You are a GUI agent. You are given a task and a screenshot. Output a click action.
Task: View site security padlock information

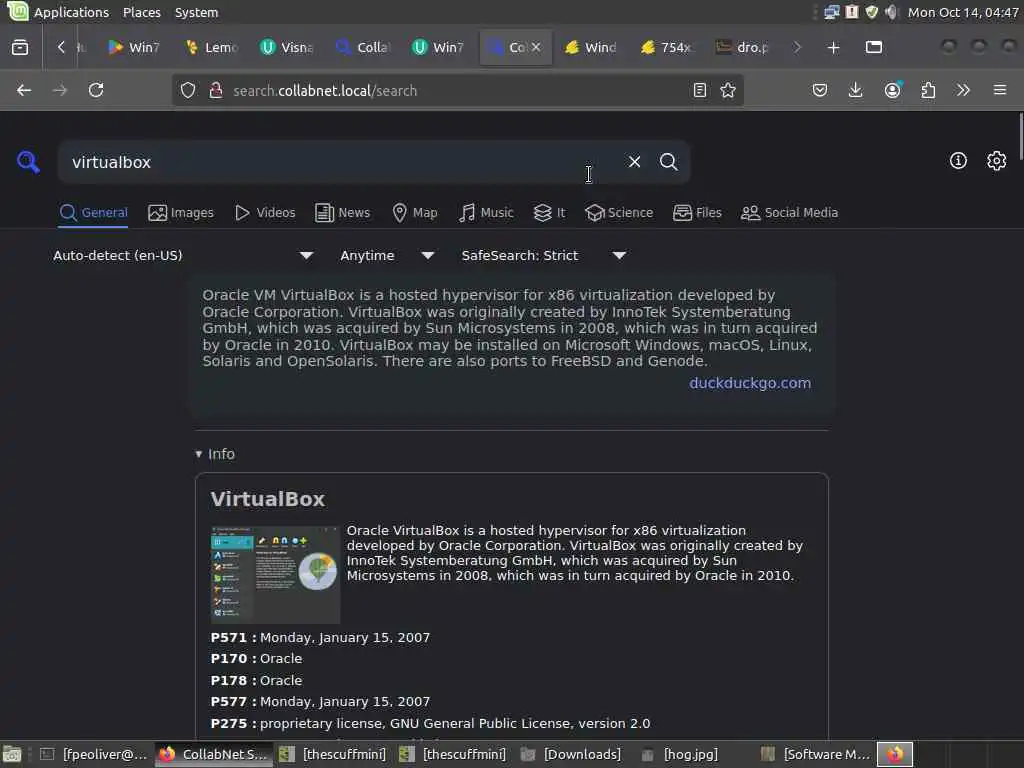point(216,90)
